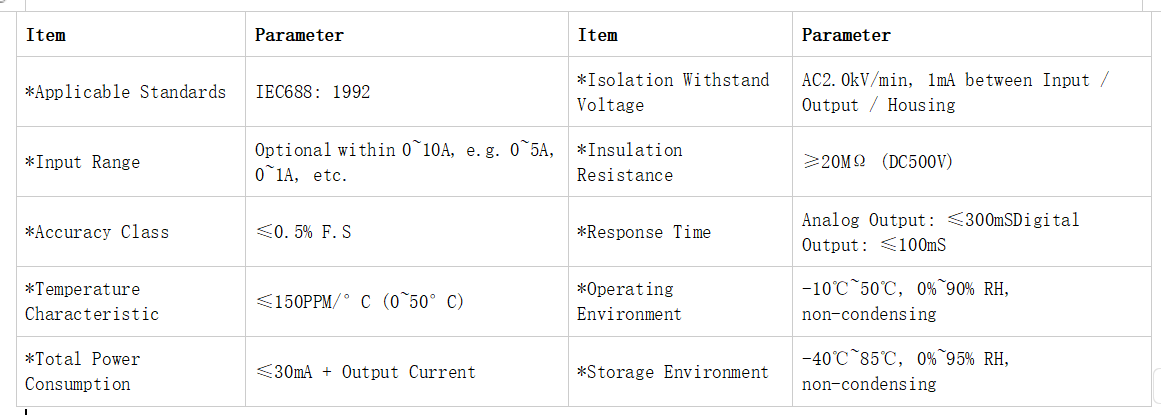1161x415 pixels.
Task: Select the '*Total Power Consumption' cell
Action: (131, 371)
